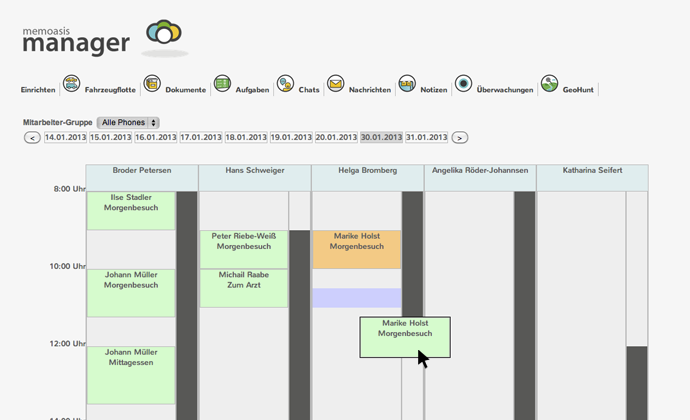Go to next dates with > button
This screenshot has width=690, height=420.
459,138
